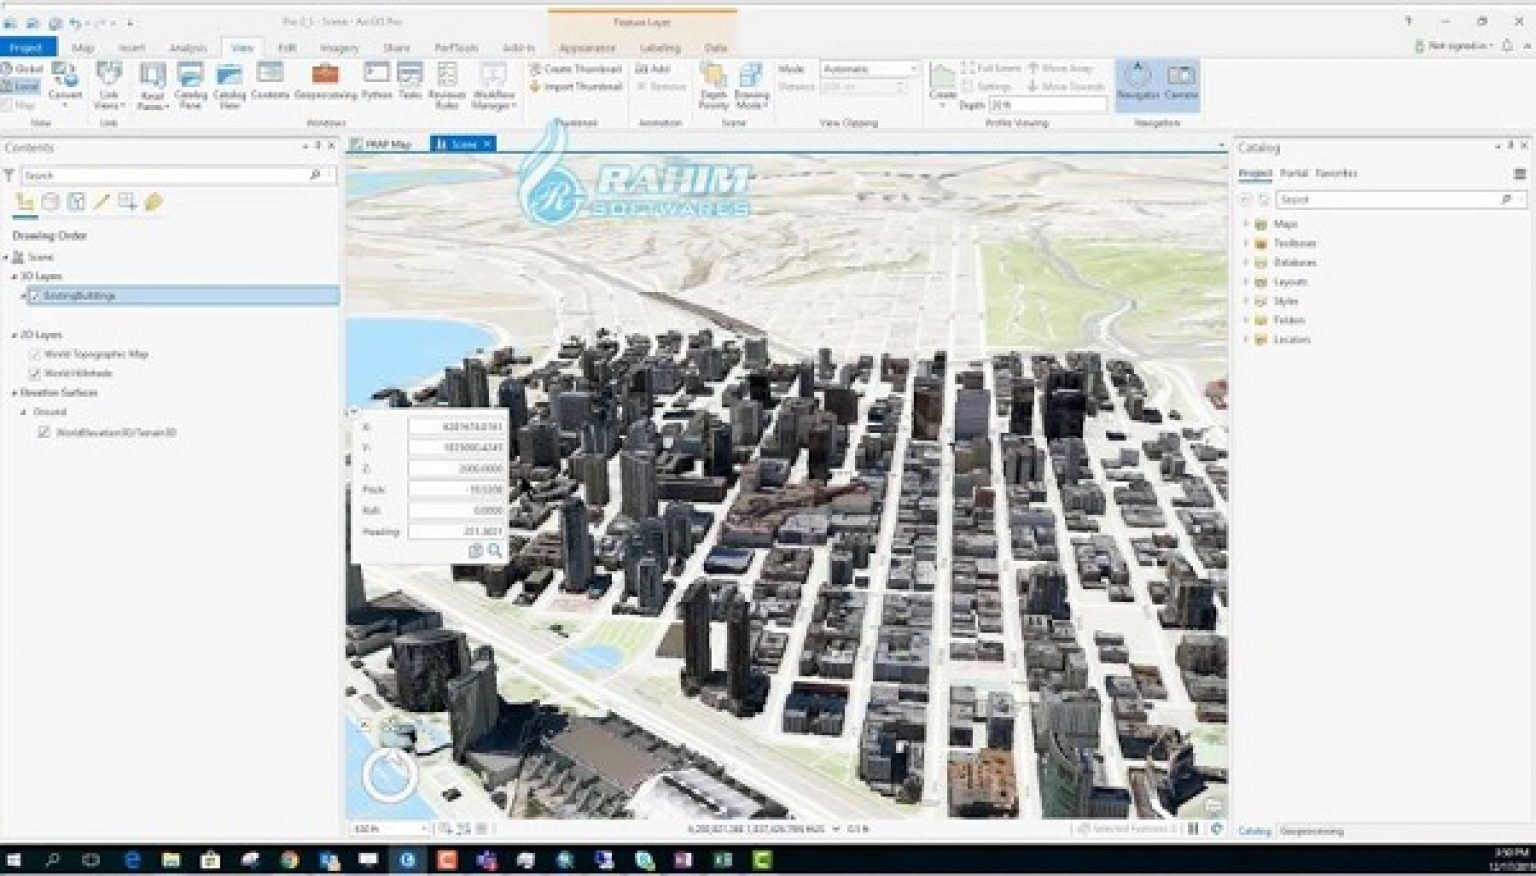
Task: Open the Mode dropdown in View Clipping
Action: click(912, 68)
